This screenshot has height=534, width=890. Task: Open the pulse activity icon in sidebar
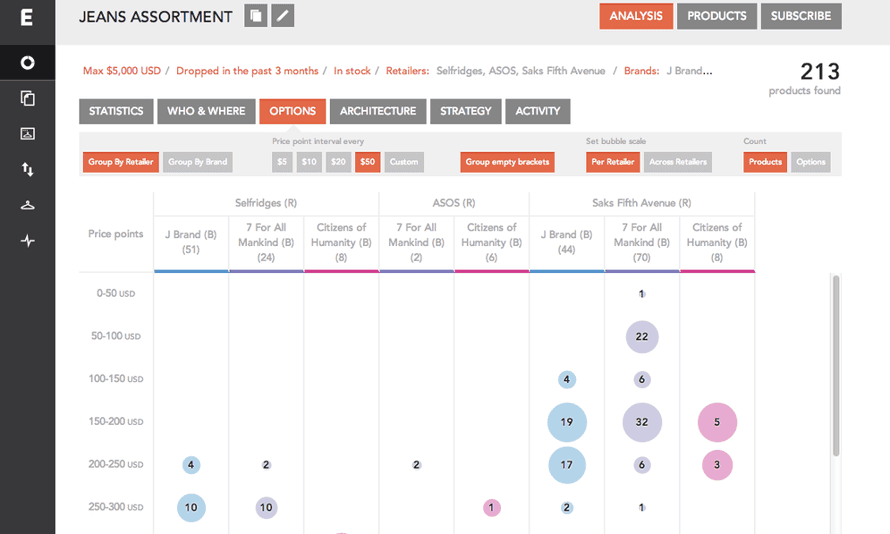[27, 241]
